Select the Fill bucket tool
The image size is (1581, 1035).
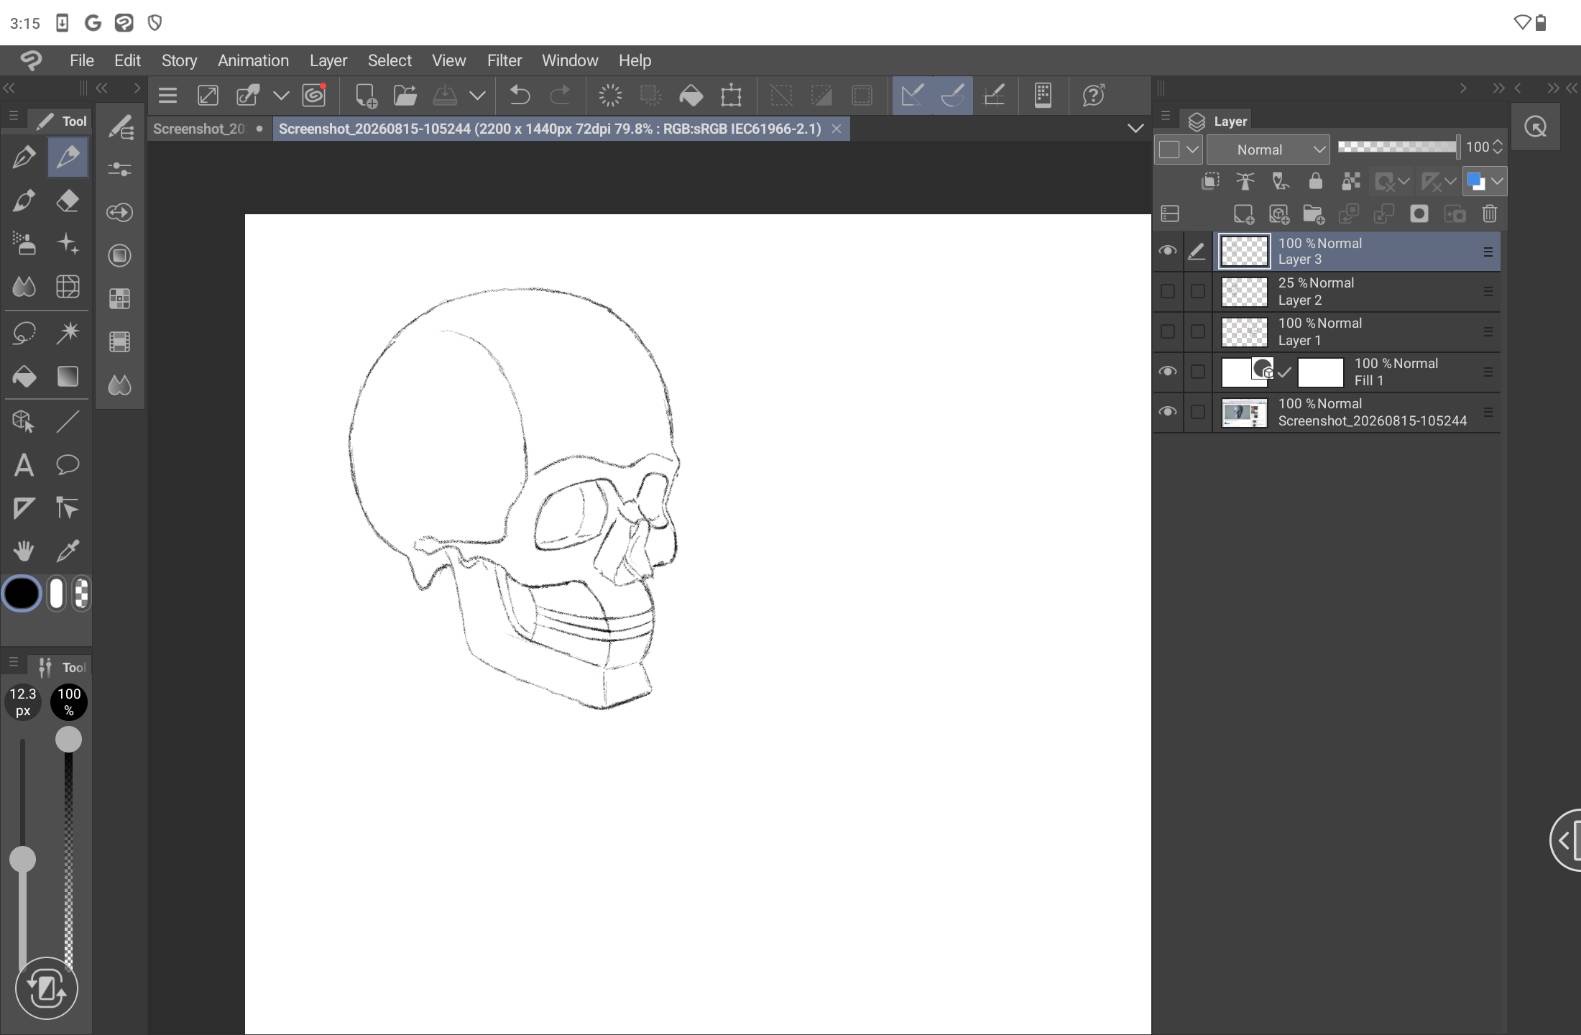click(x=24, y=376)
